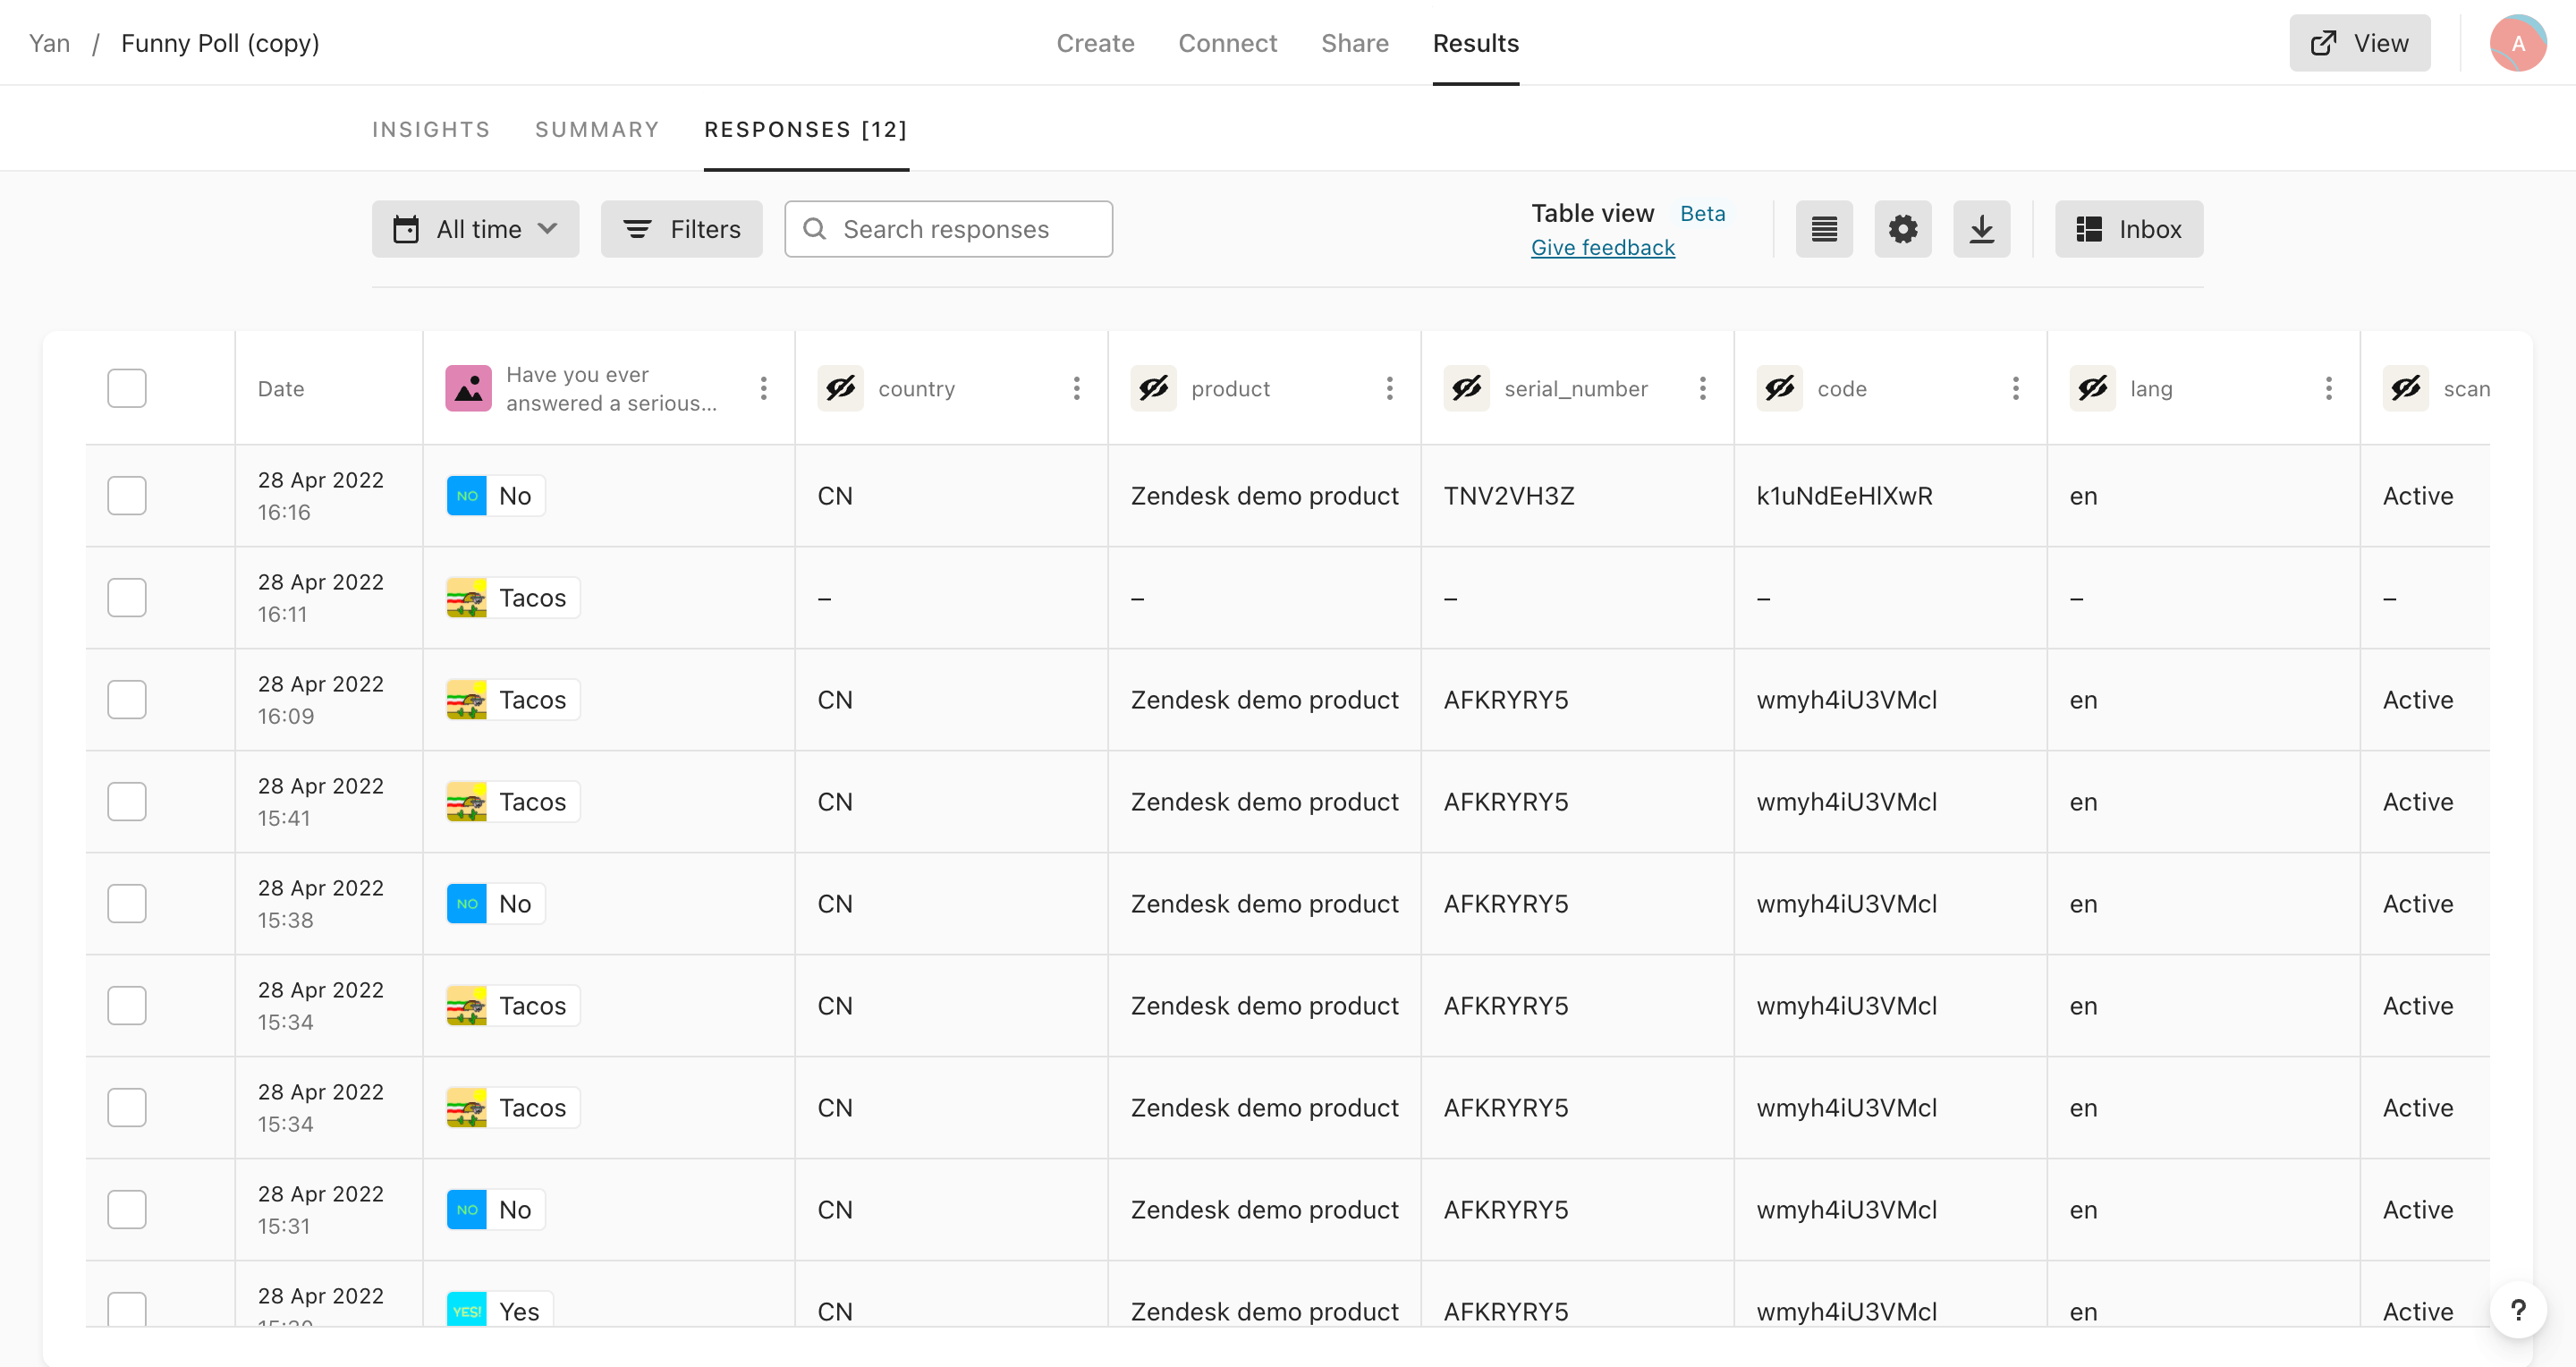Viewport: 2576px width, 1367px height.
Task: Click the Give feedback link
Action: pyautogui.click(x=1601, y=247)
